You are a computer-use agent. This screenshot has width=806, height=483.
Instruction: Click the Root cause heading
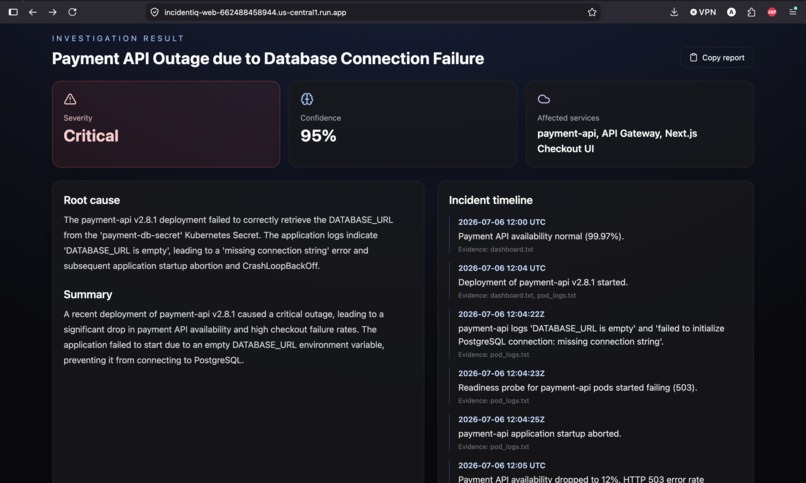pyautogui.click(x=91, y=200)
